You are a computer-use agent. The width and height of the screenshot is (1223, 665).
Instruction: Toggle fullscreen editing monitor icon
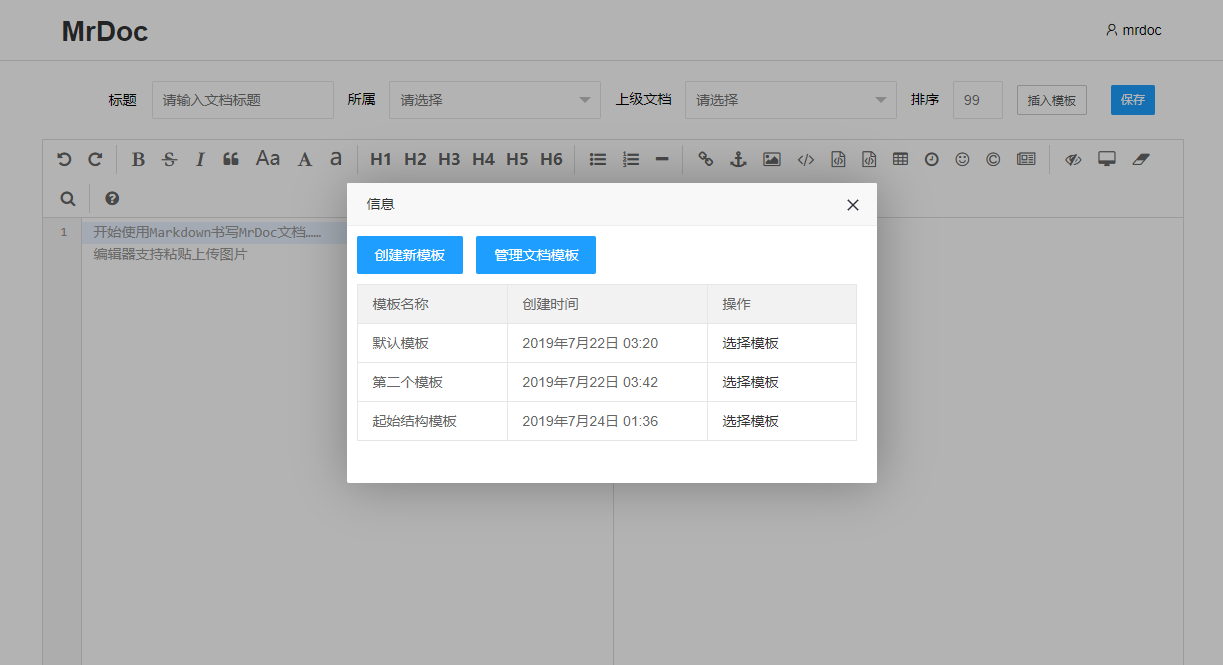[1106, 159]
